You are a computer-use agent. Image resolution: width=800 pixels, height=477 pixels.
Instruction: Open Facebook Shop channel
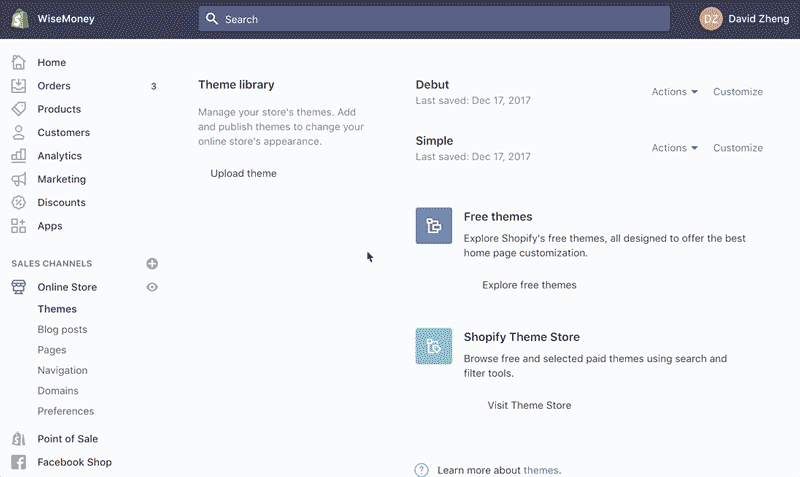(x=74, y=462)
